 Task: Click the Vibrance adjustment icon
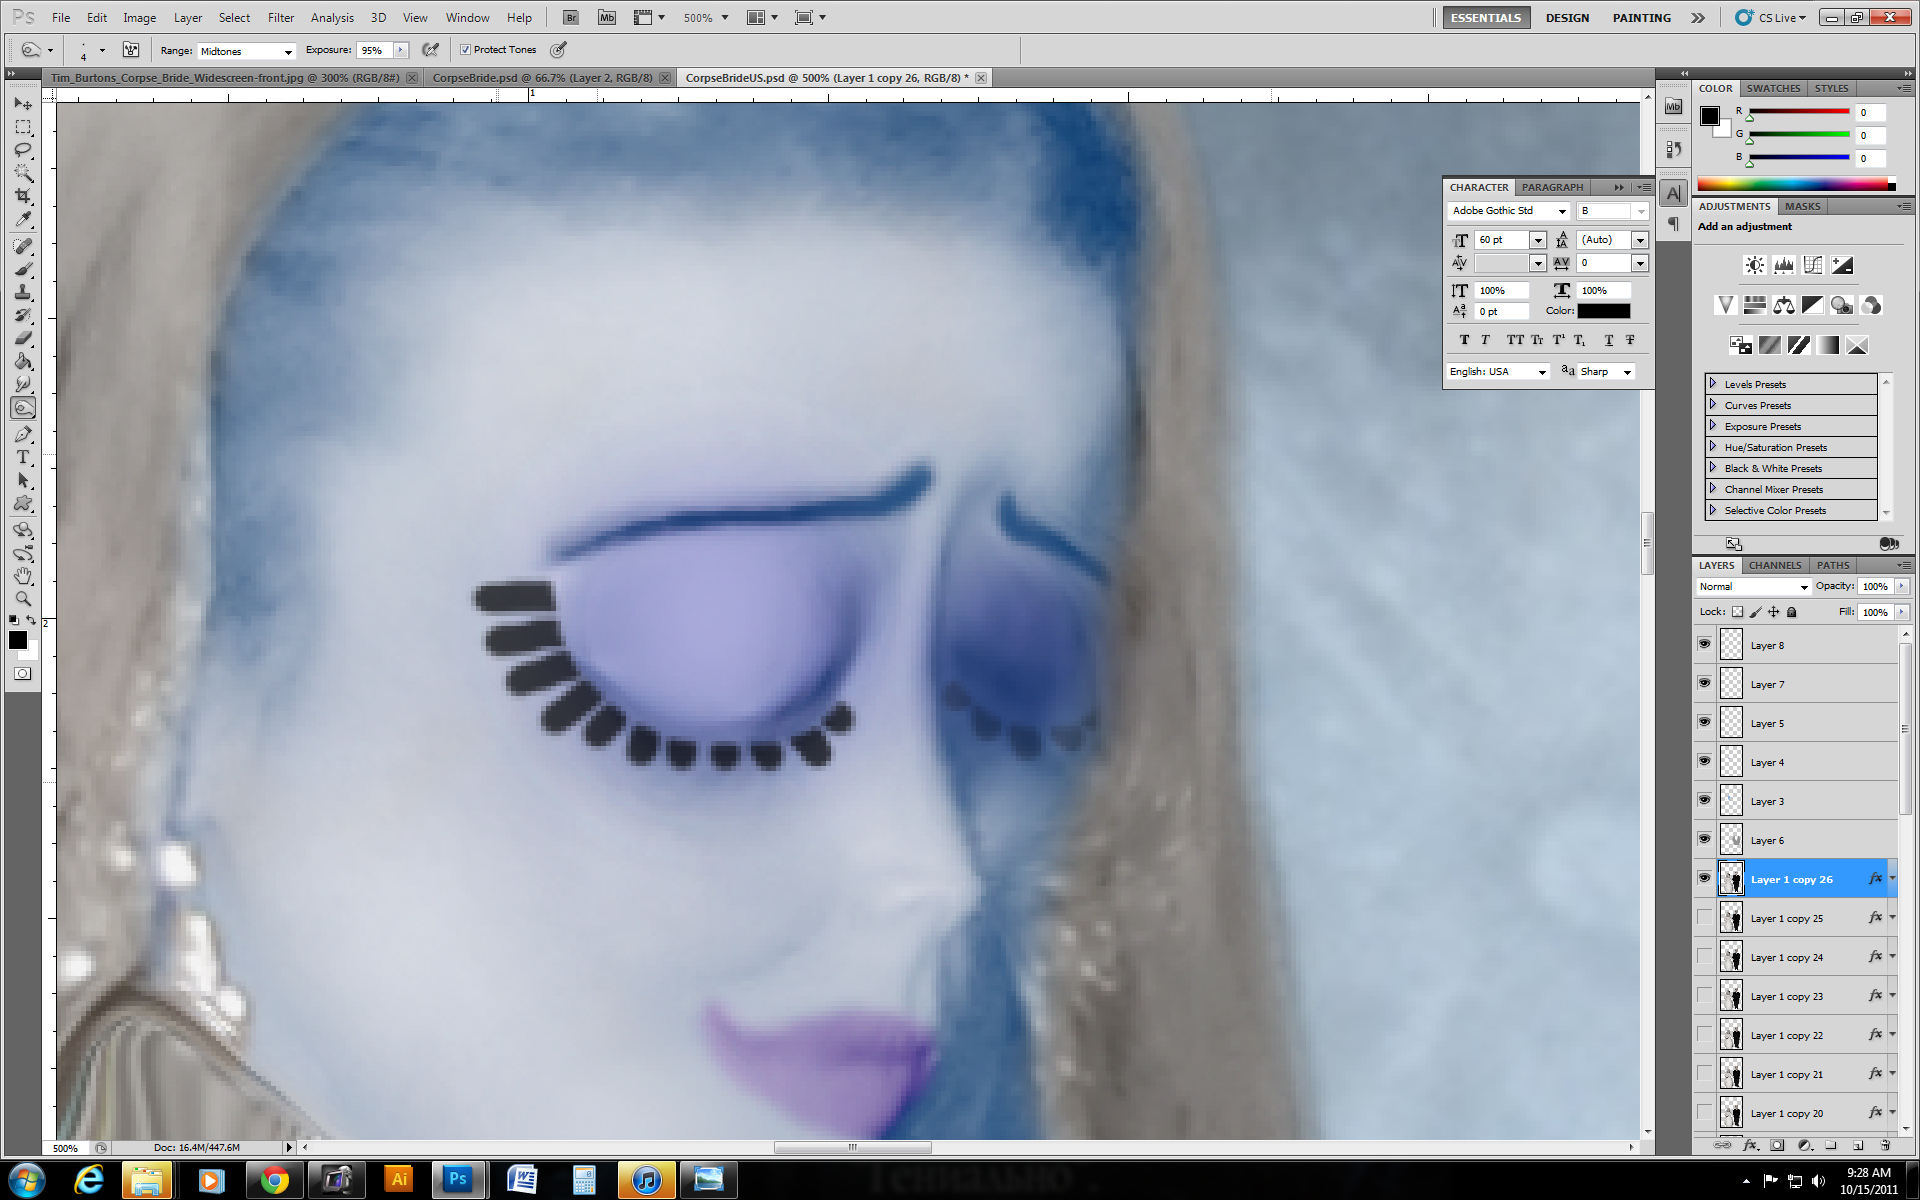click(1725, 305)
